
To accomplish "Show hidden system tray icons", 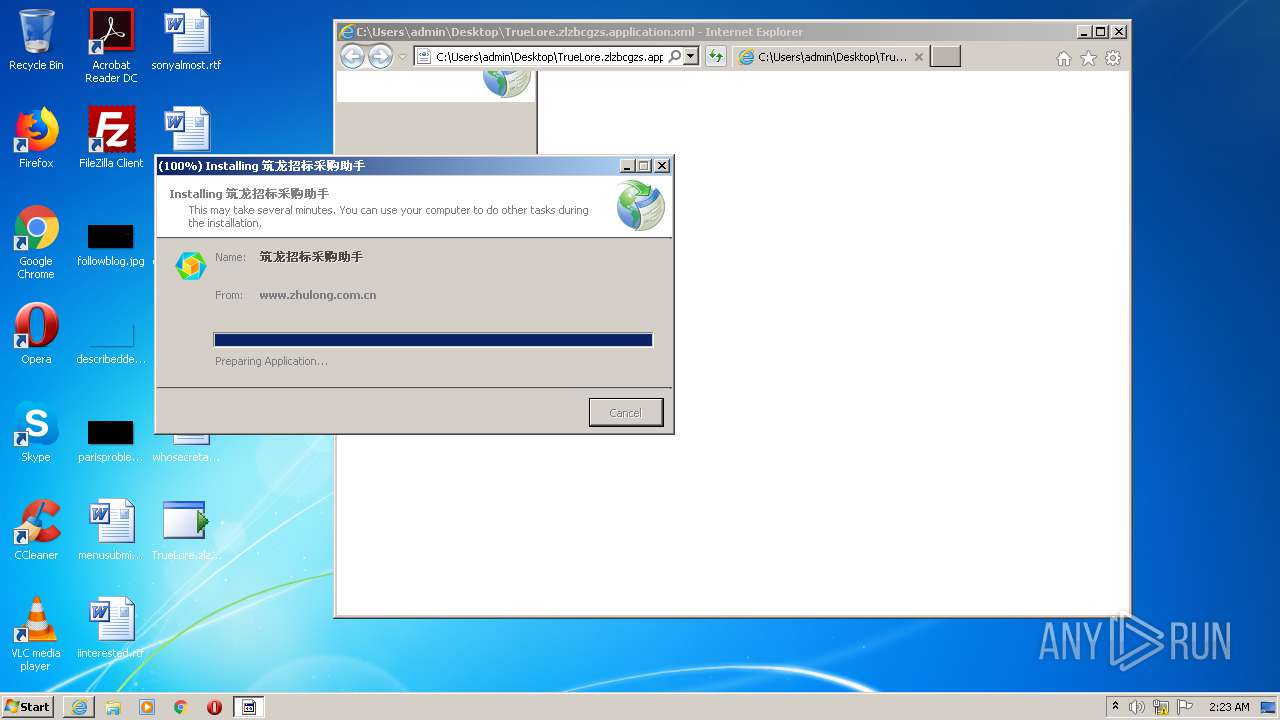I will tap(1115, 707).
